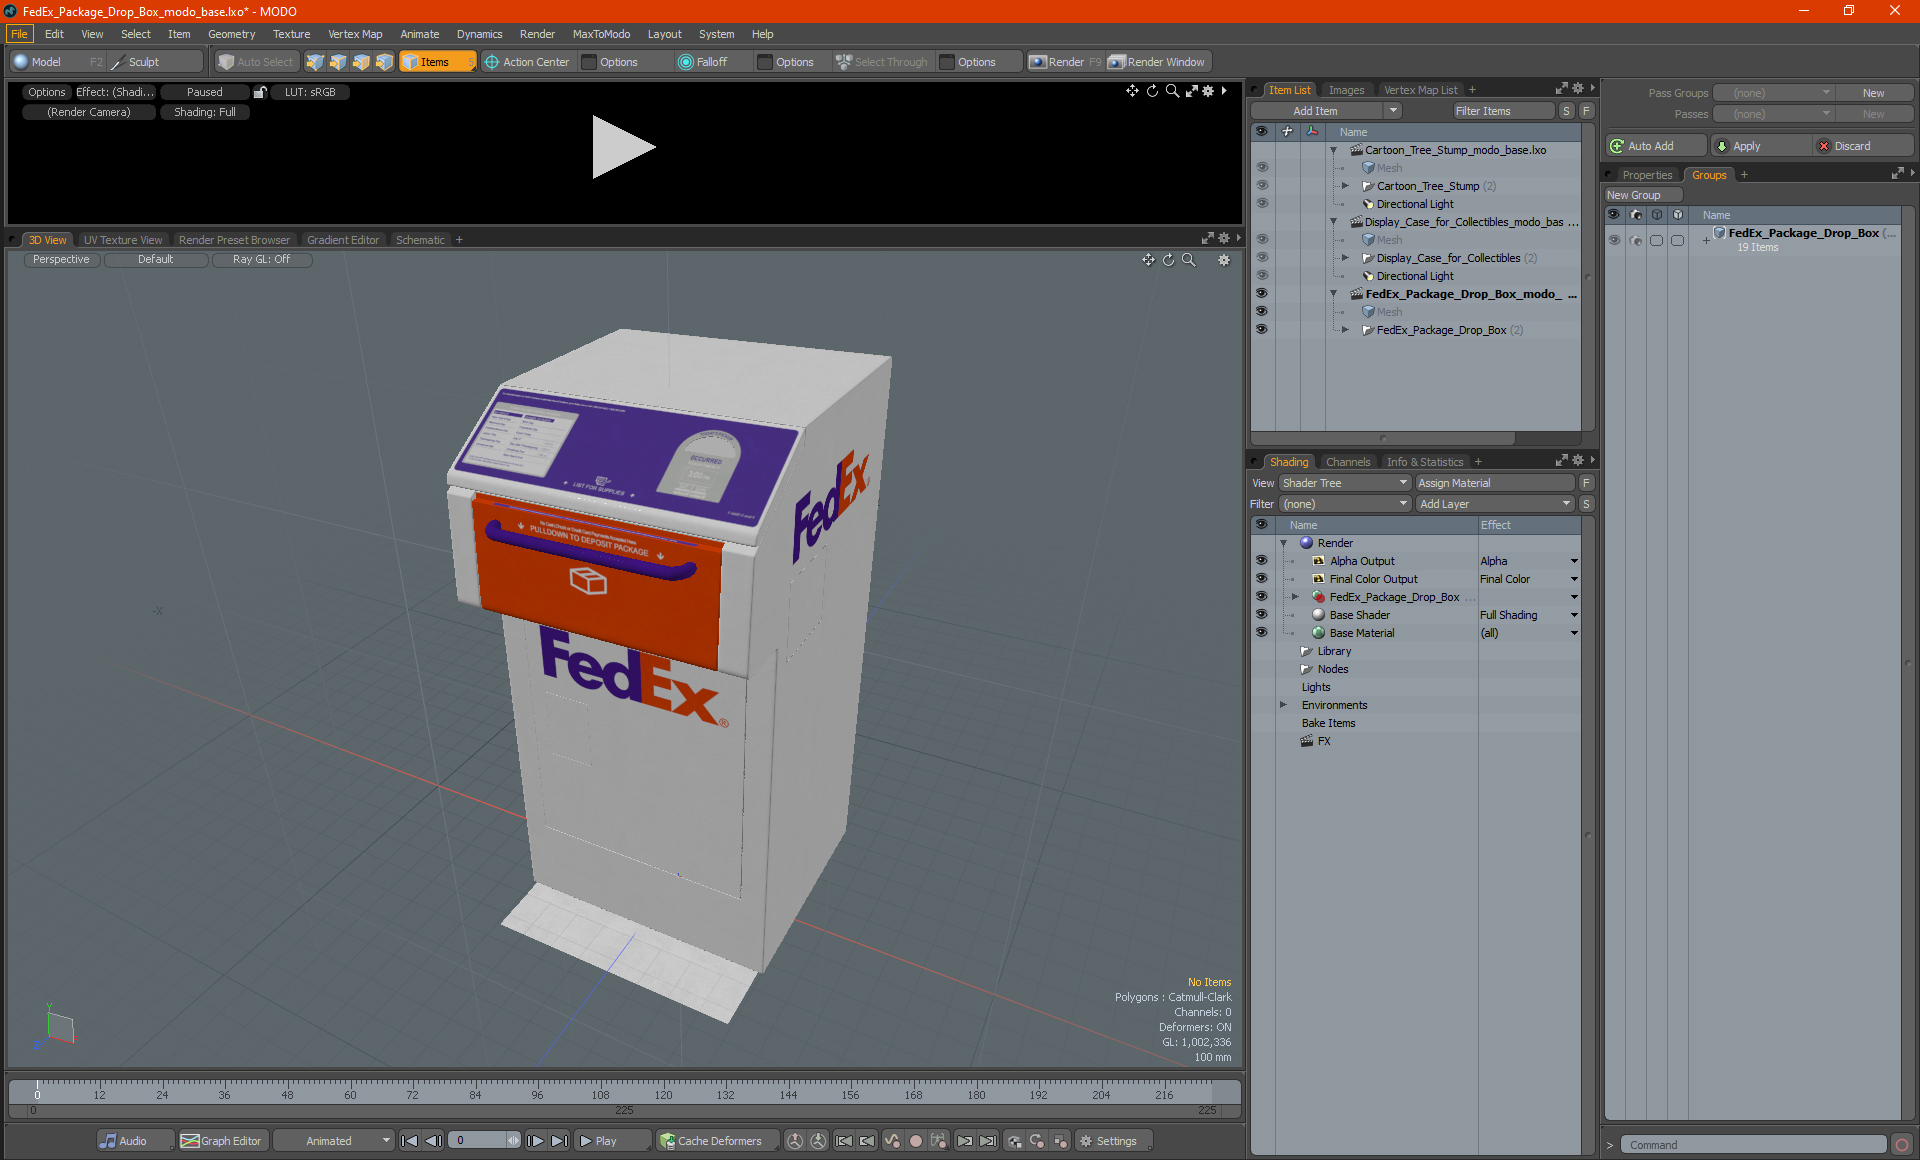The height and width of the screenshot is (1160, 1920).
Task: Click the material selection mode icon
Action: click(384, 62)
